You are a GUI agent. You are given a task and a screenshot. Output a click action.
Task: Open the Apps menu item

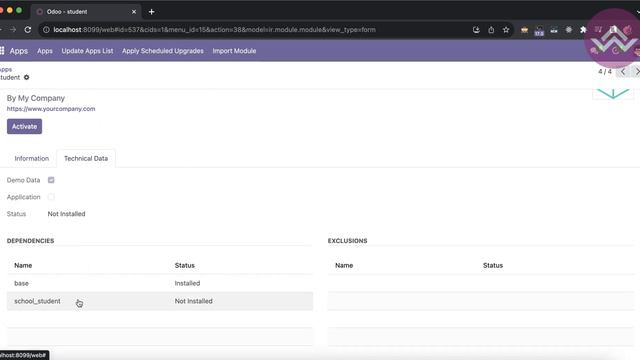(45, 51)
